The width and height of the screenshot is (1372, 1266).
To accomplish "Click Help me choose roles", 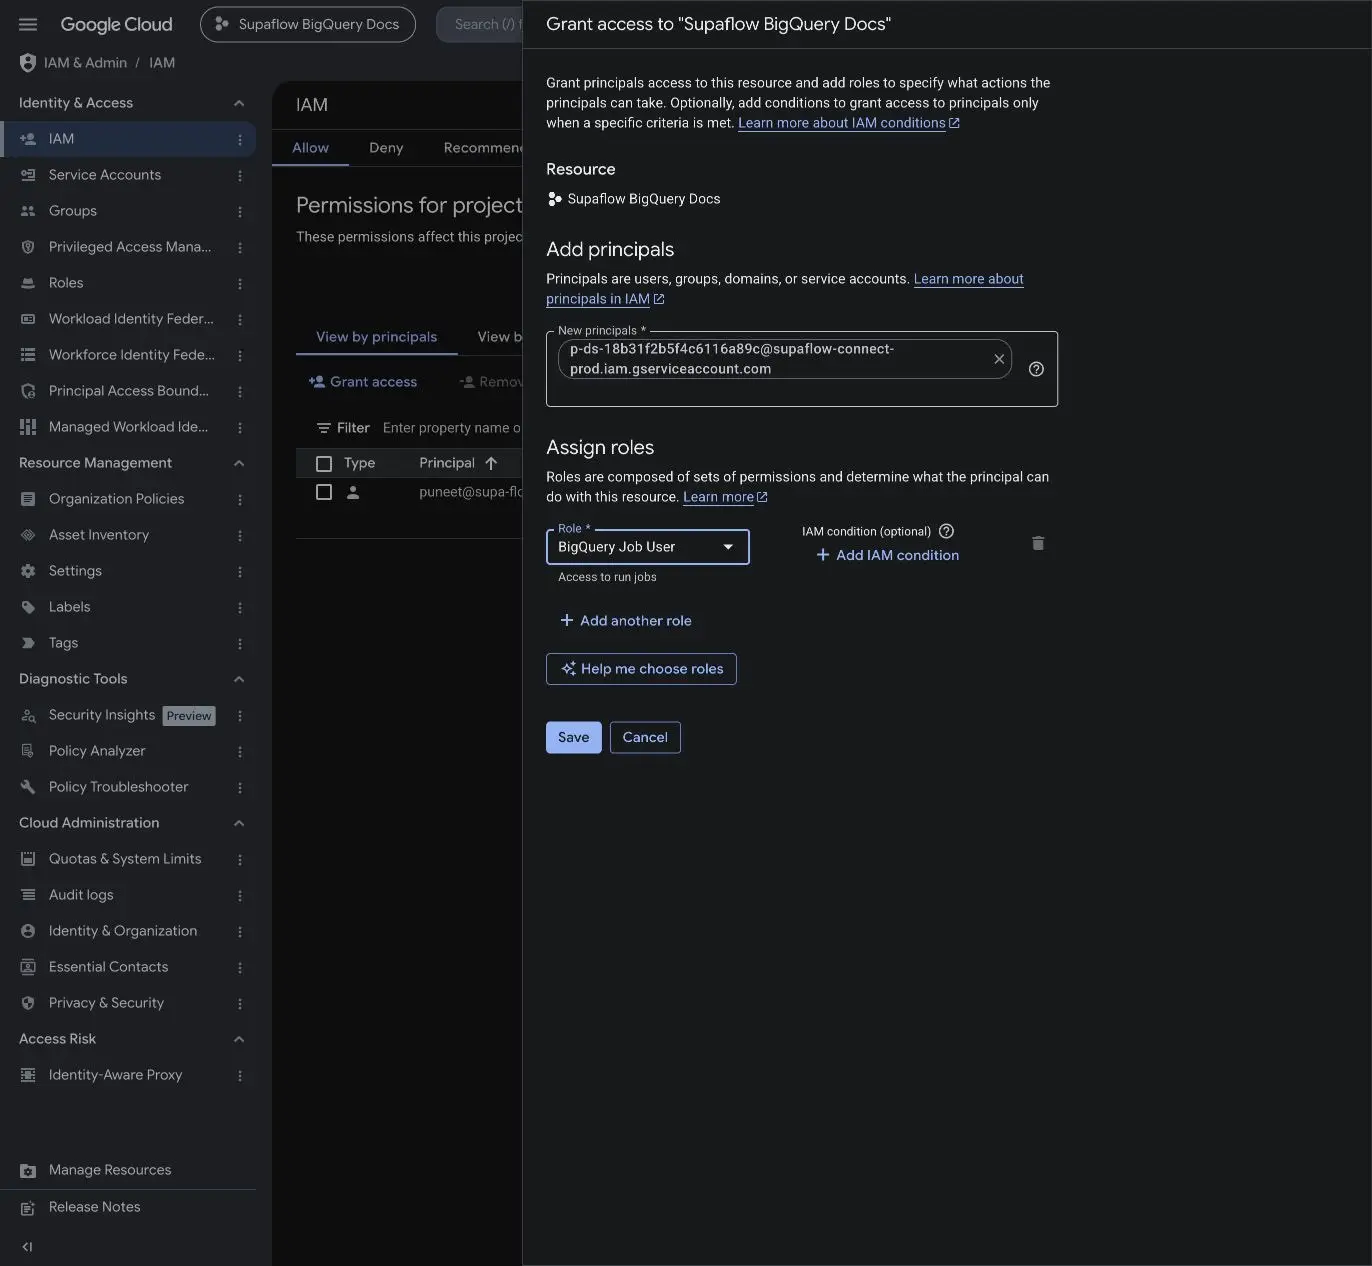I will pos(641,669).
